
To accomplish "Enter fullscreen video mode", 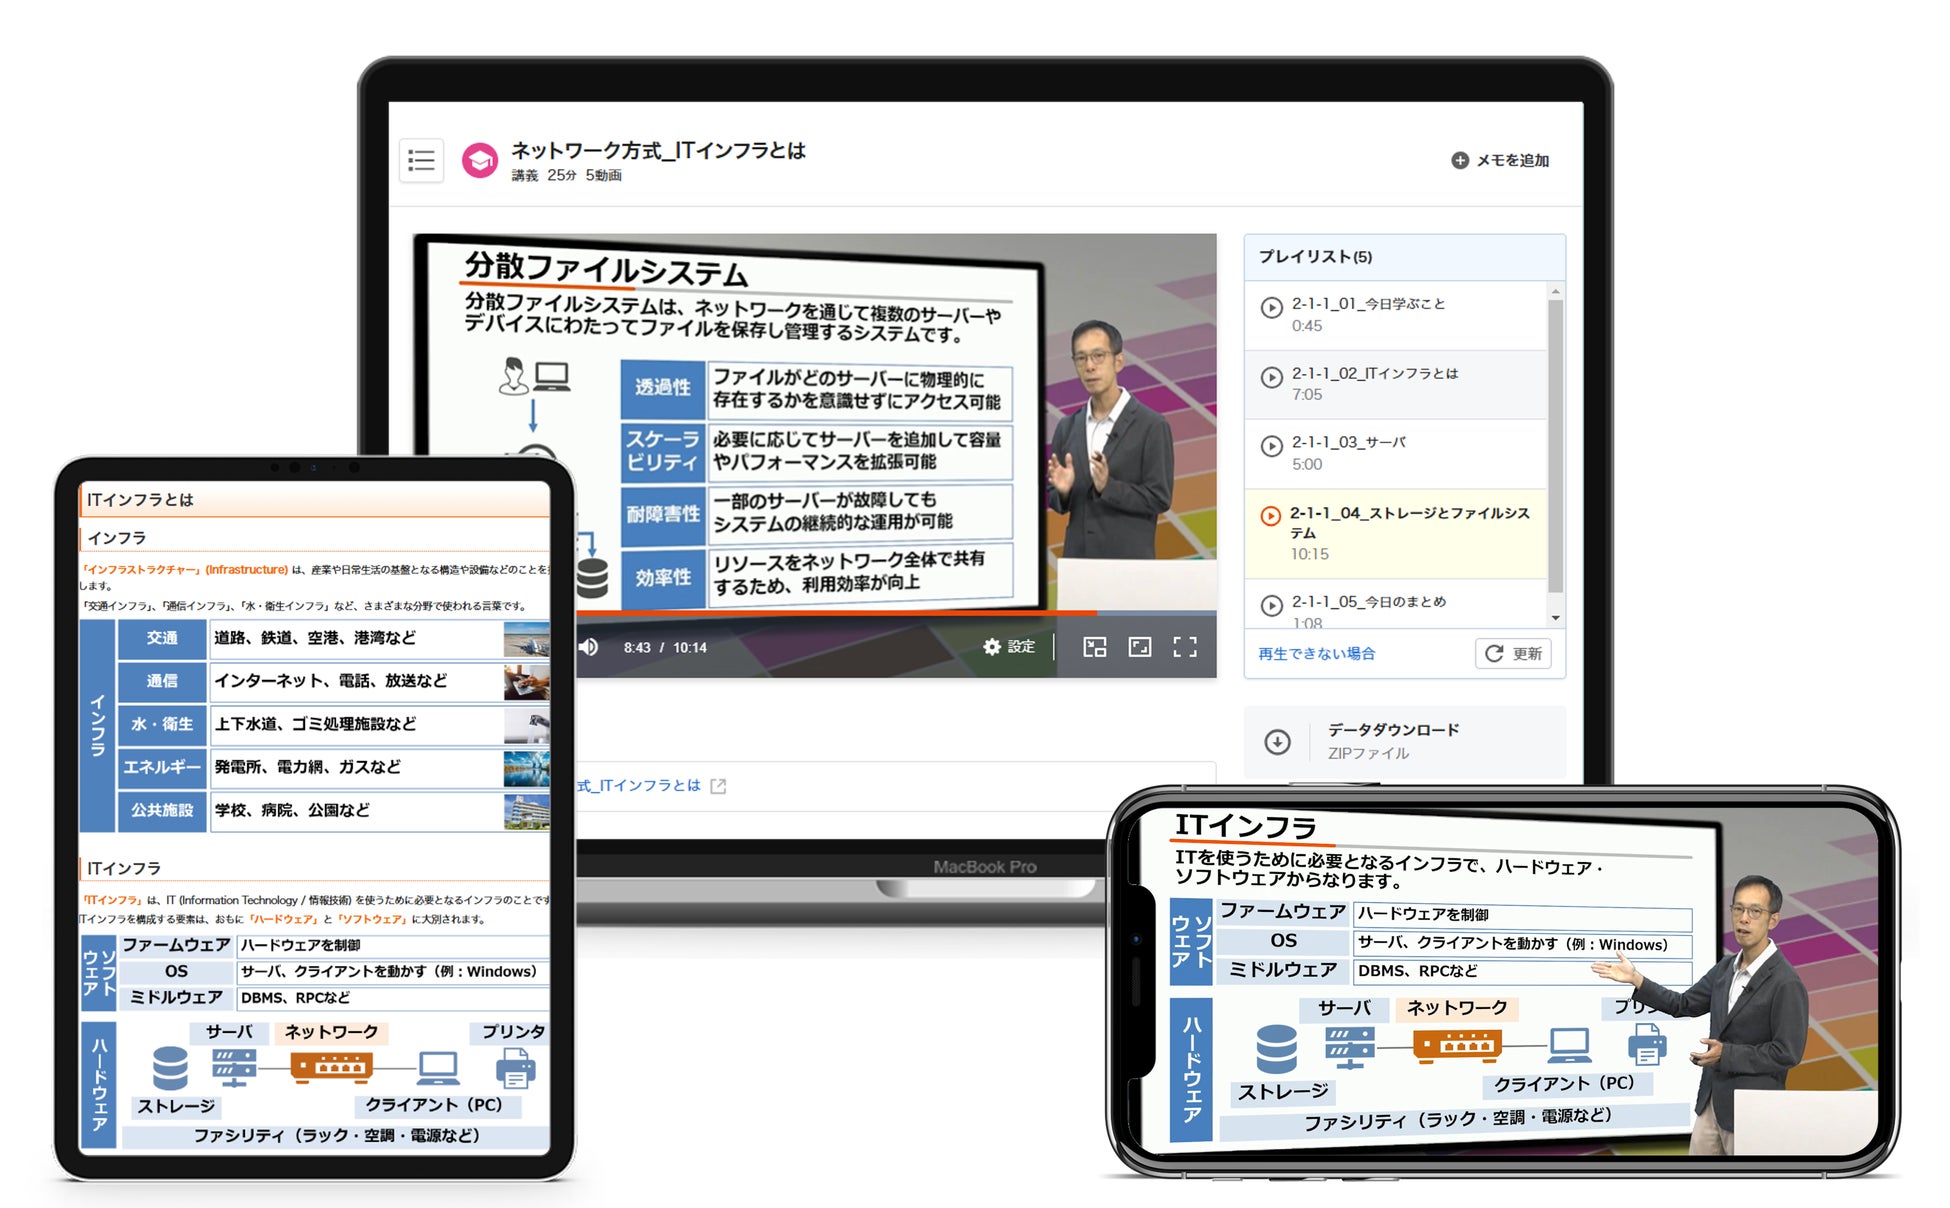I will click(1185, 647).
